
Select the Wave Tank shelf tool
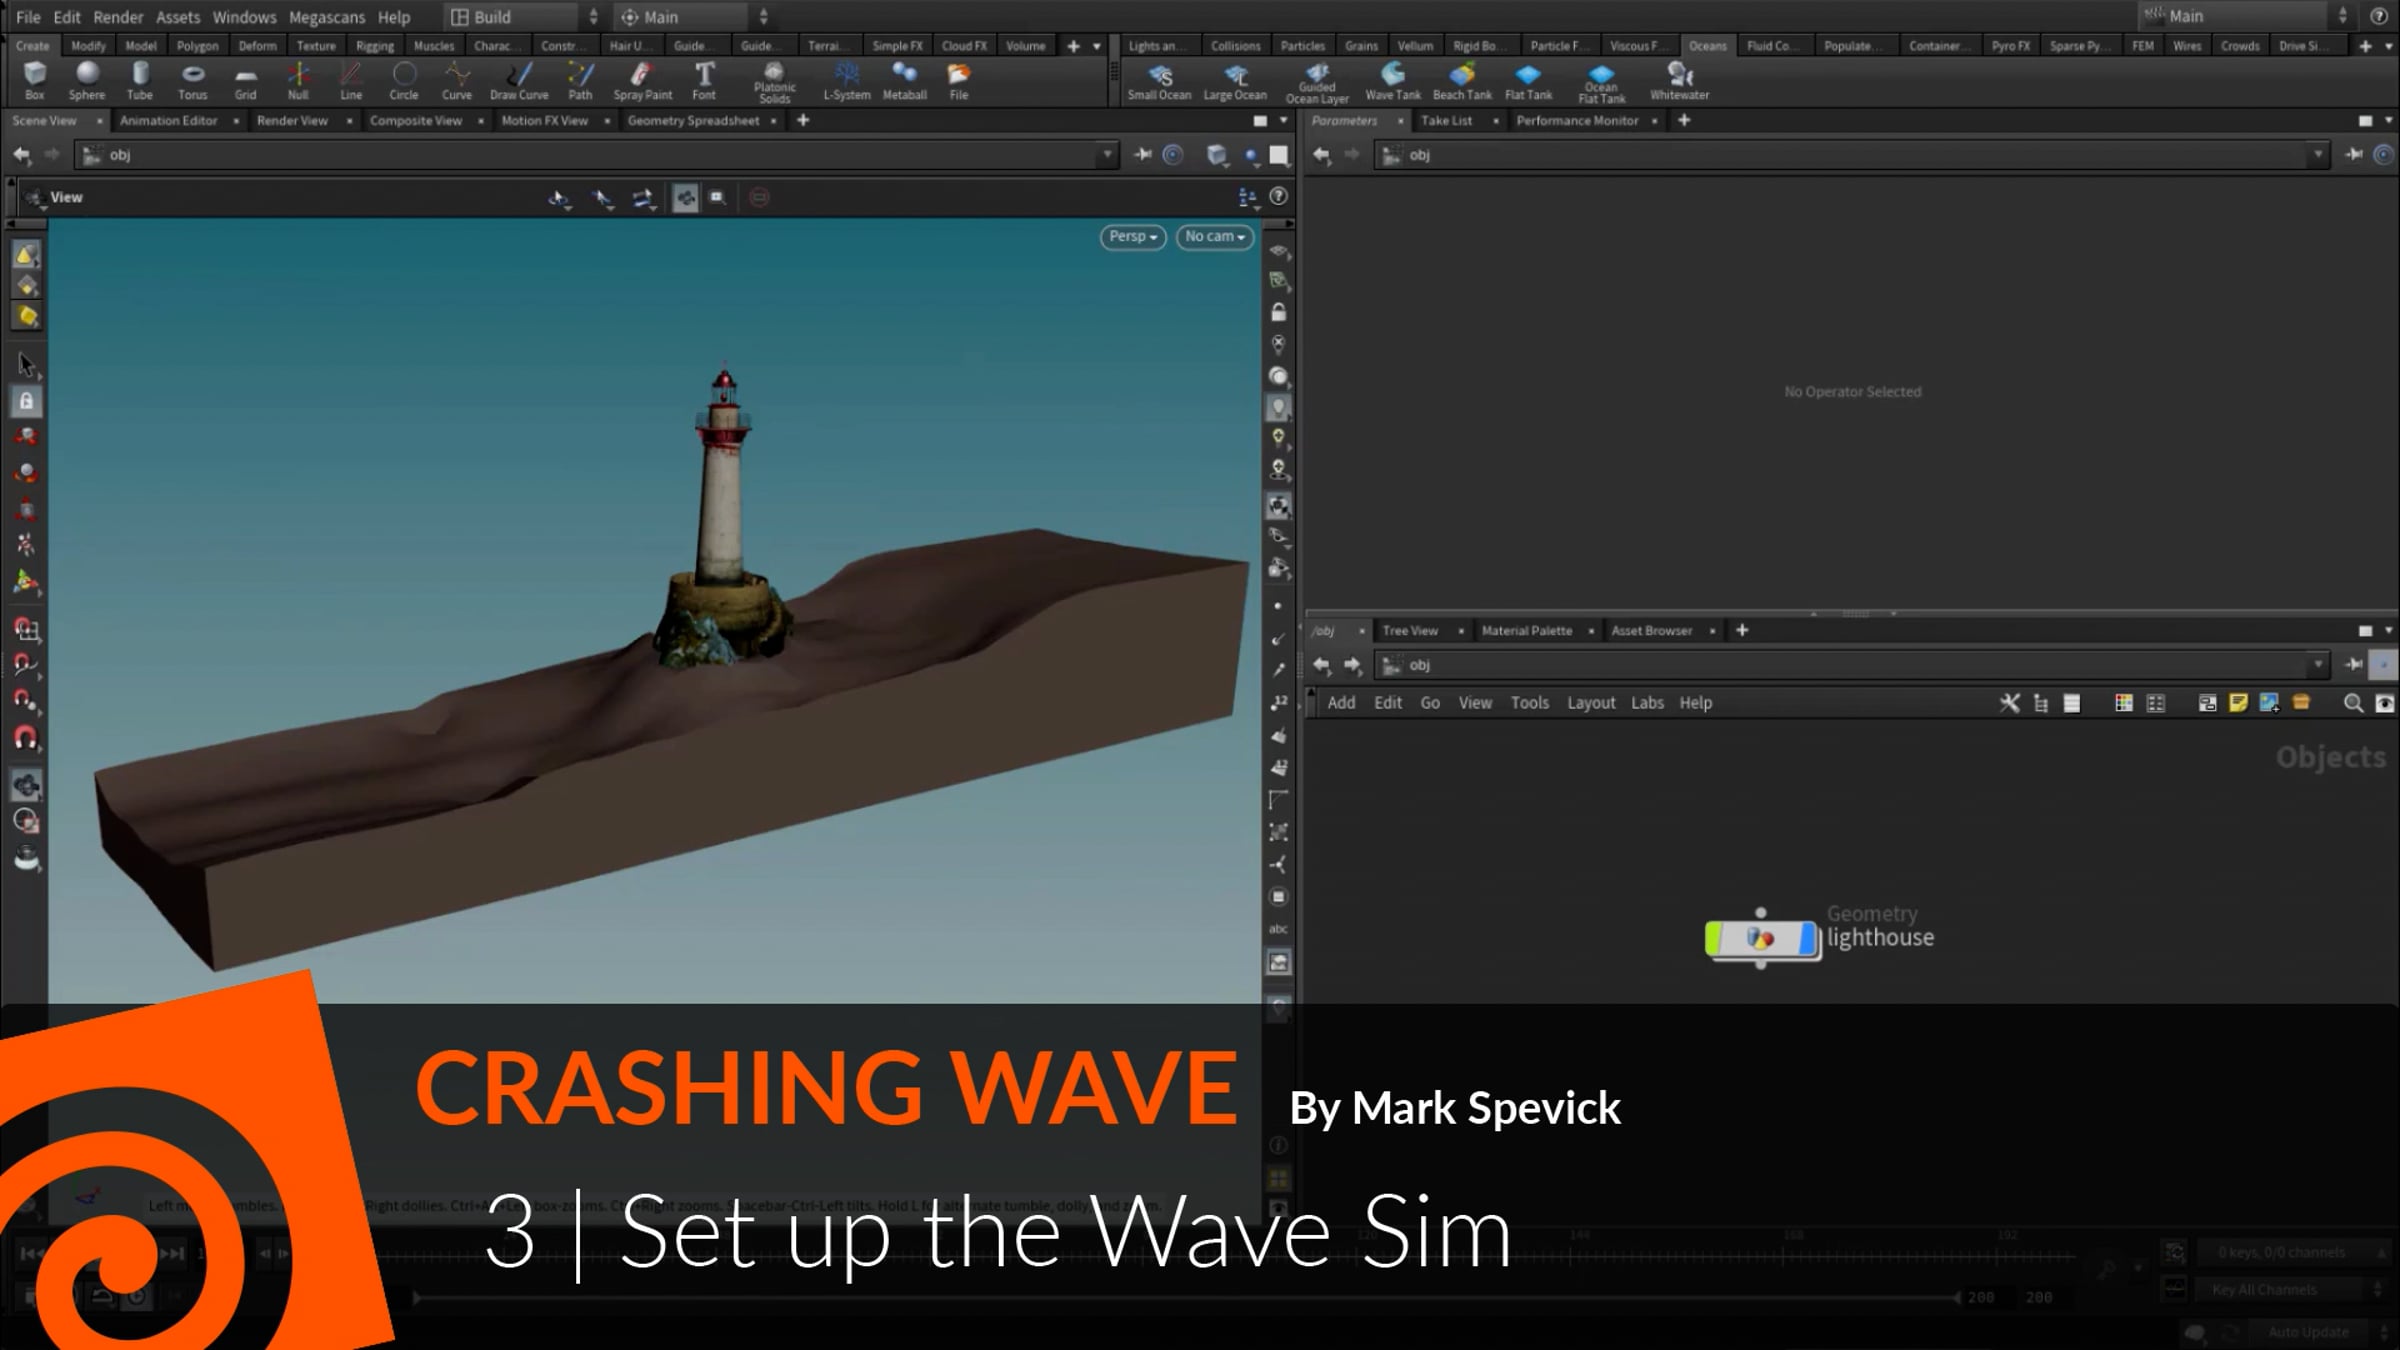click(1393, 81)
